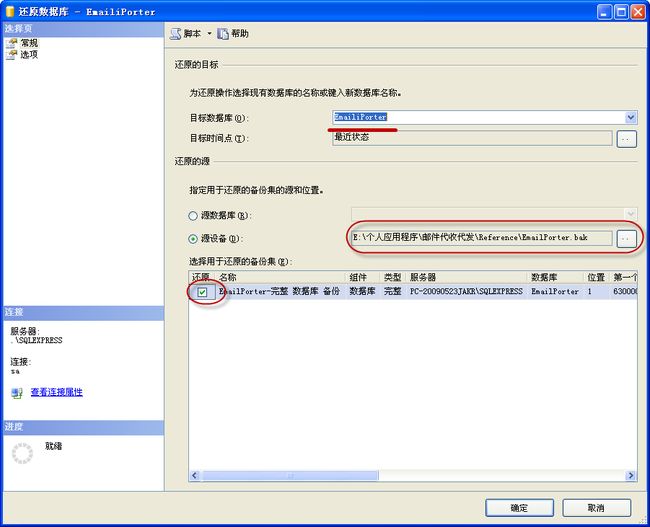Click the PC-20090523JAKR\SQLEXPRESS server cell
The image size is (650, 527).
[x=466, y=291]
